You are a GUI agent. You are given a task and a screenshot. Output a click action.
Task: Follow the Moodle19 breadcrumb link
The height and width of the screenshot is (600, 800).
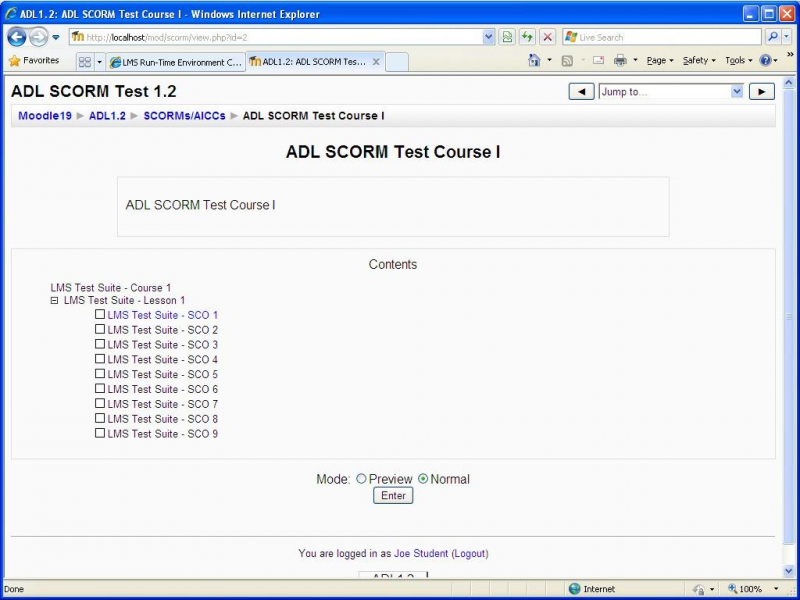[x=45, y=116]
